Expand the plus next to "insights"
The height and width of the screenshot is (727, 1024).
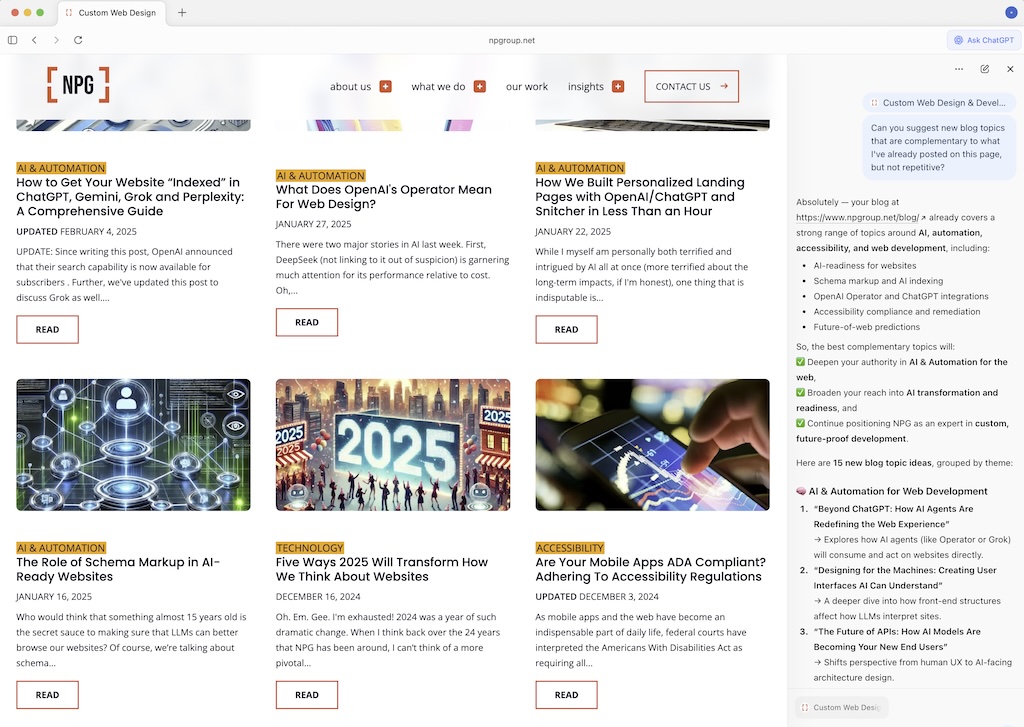pyautogui.click(x=618, y=87)
